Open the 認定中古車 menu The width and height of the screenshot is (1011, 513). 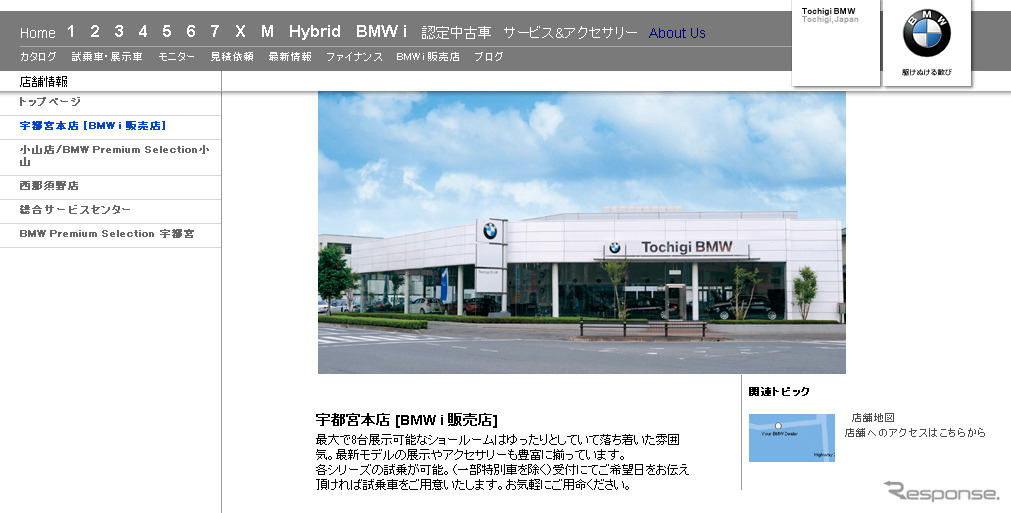[456, 33]
